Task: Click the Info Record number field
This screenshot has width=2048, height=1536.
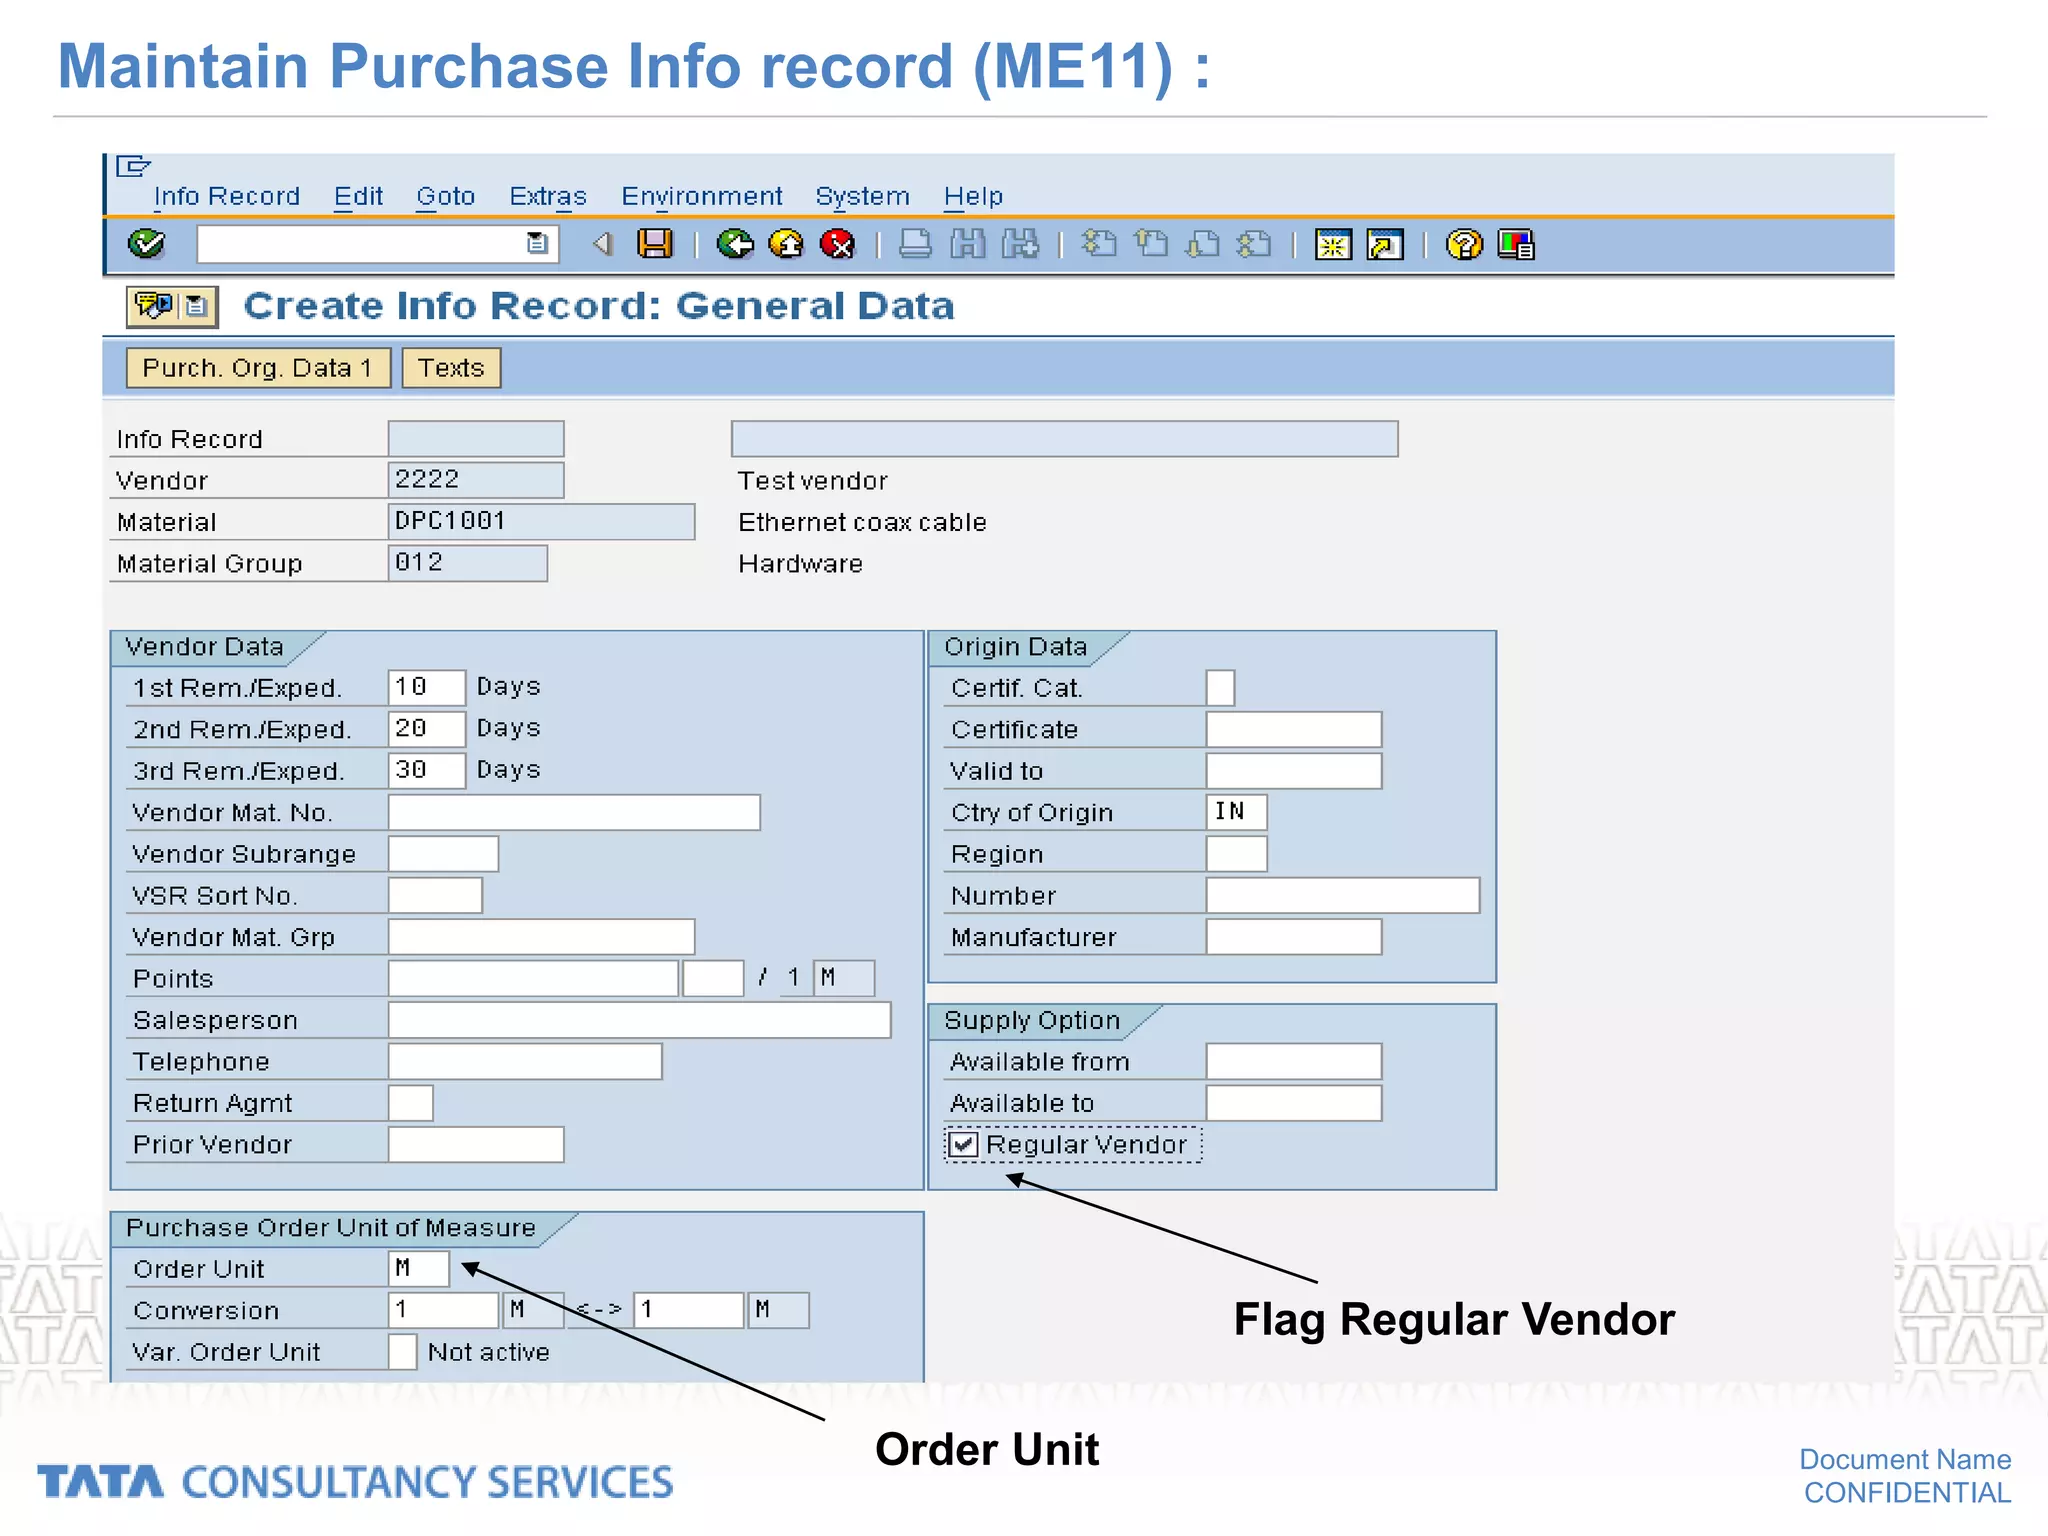Action: coord(476,438)
